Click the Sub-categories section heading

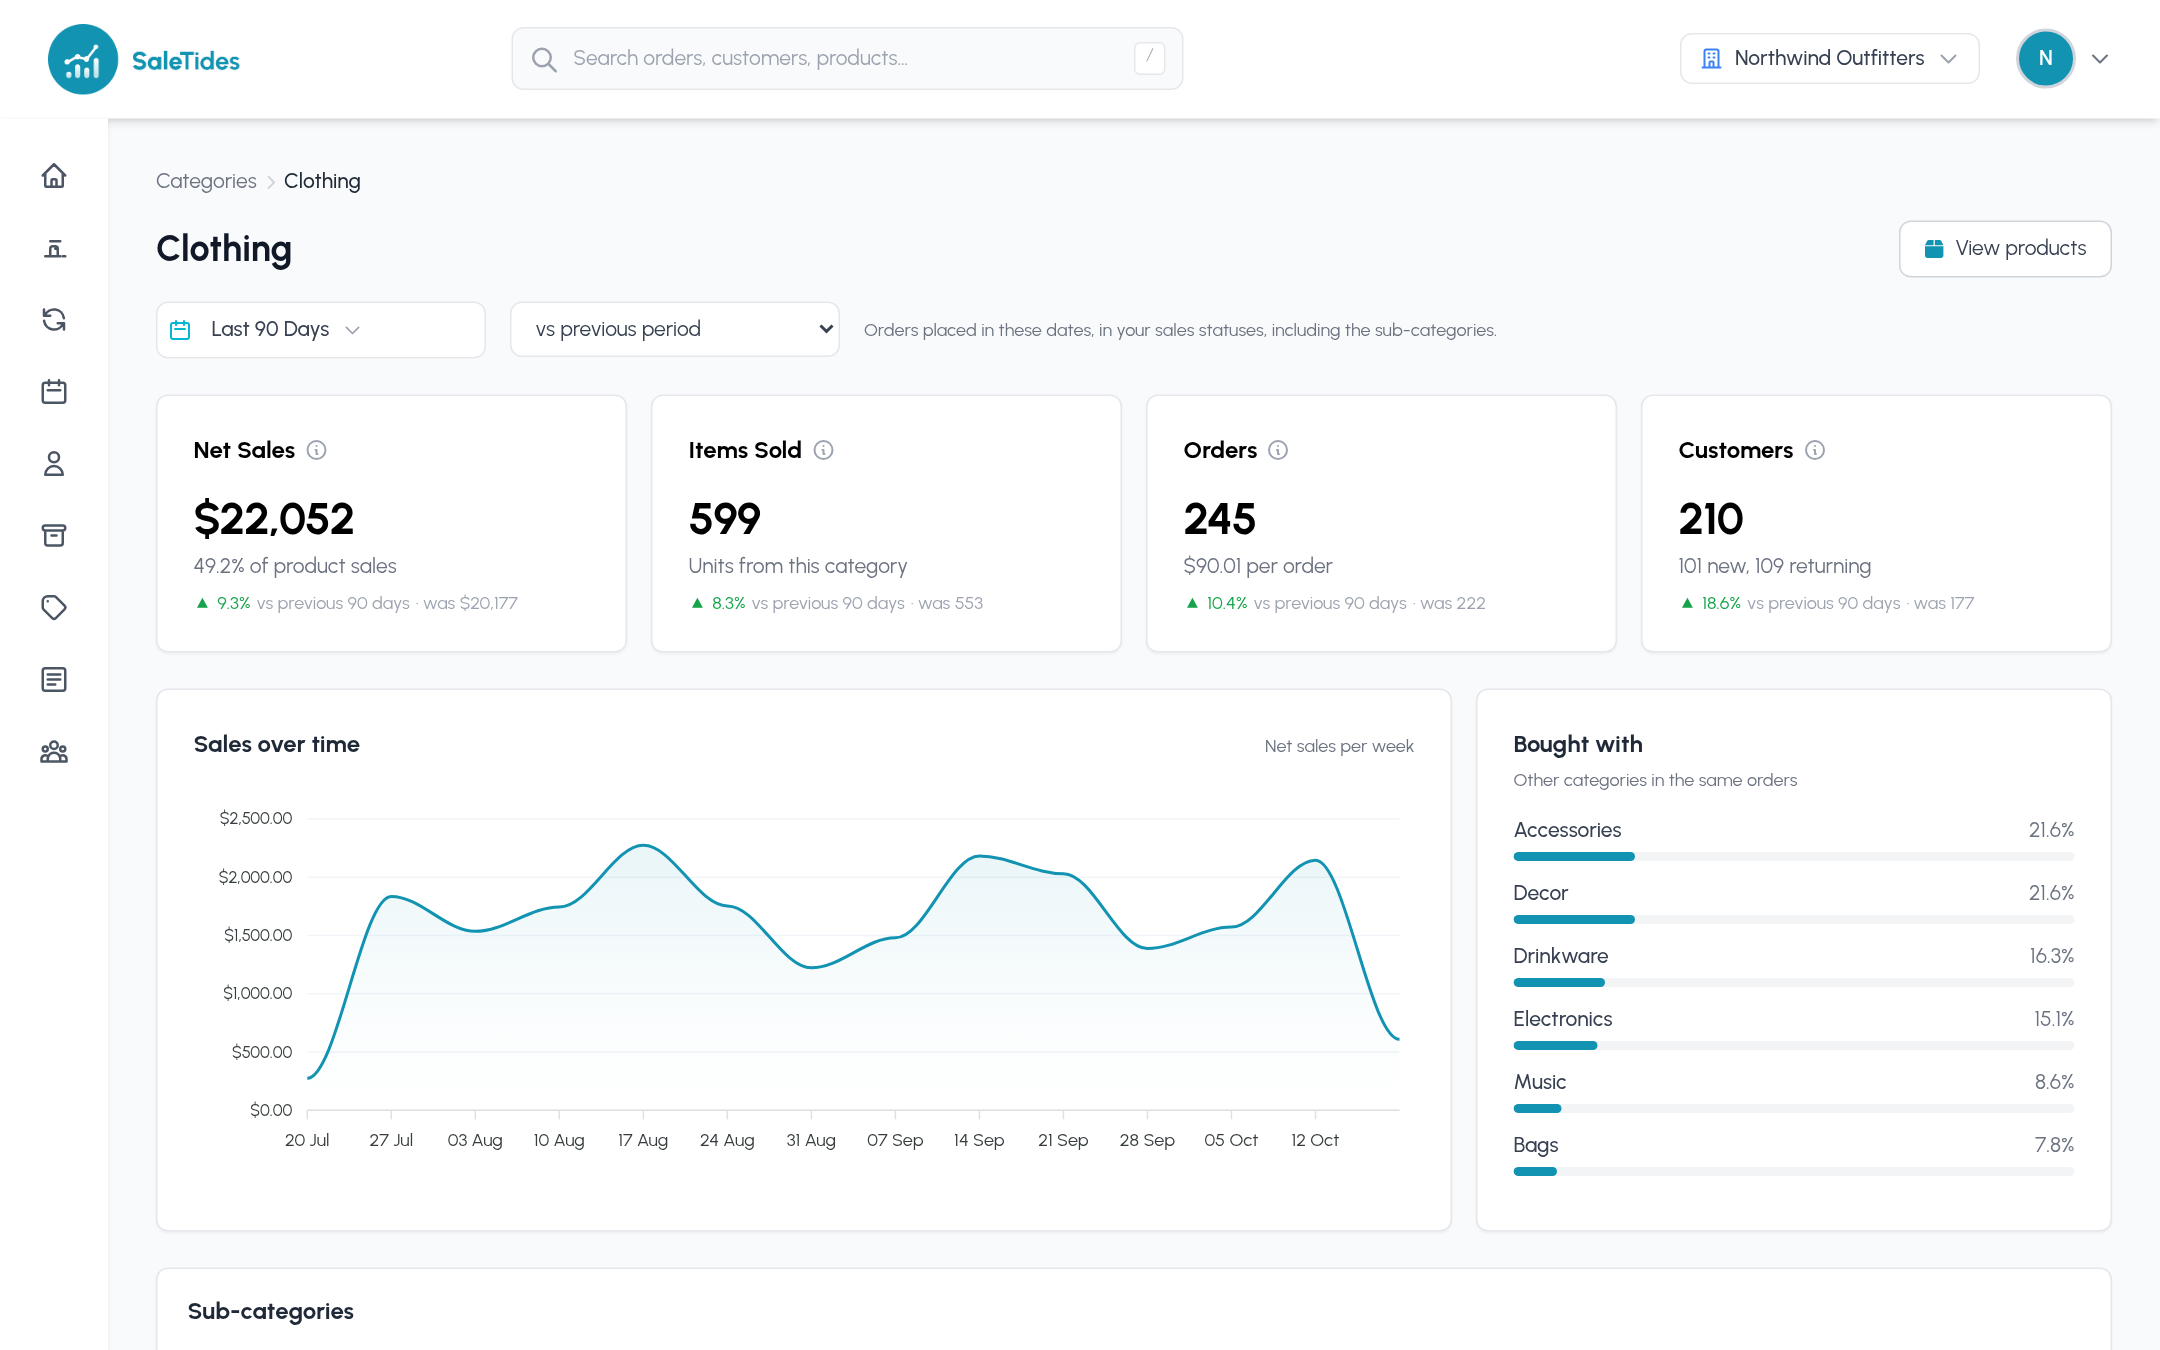(x=271, y=1312)
